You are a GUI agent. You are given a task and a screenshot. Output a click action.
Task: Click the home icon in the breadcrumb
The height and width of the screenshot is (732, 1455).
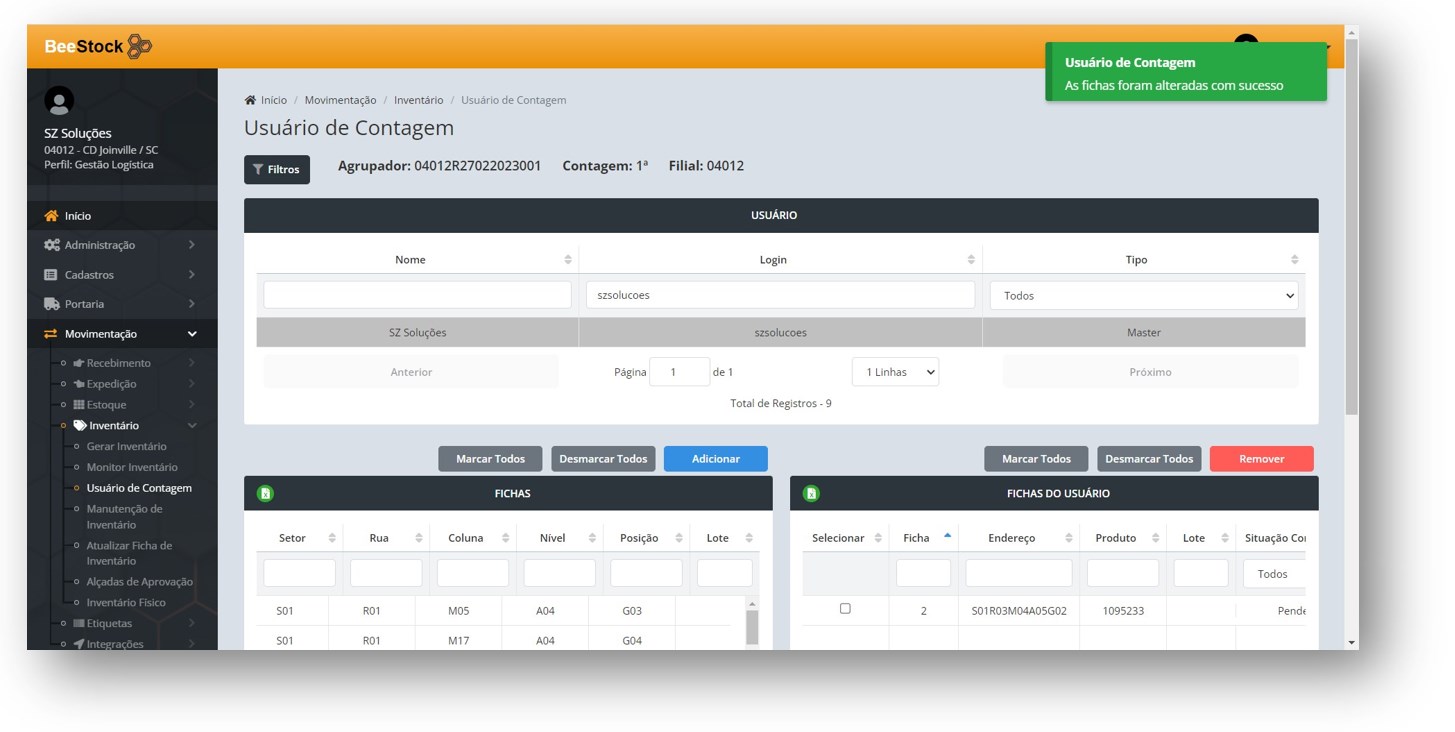tap(250, 100)
